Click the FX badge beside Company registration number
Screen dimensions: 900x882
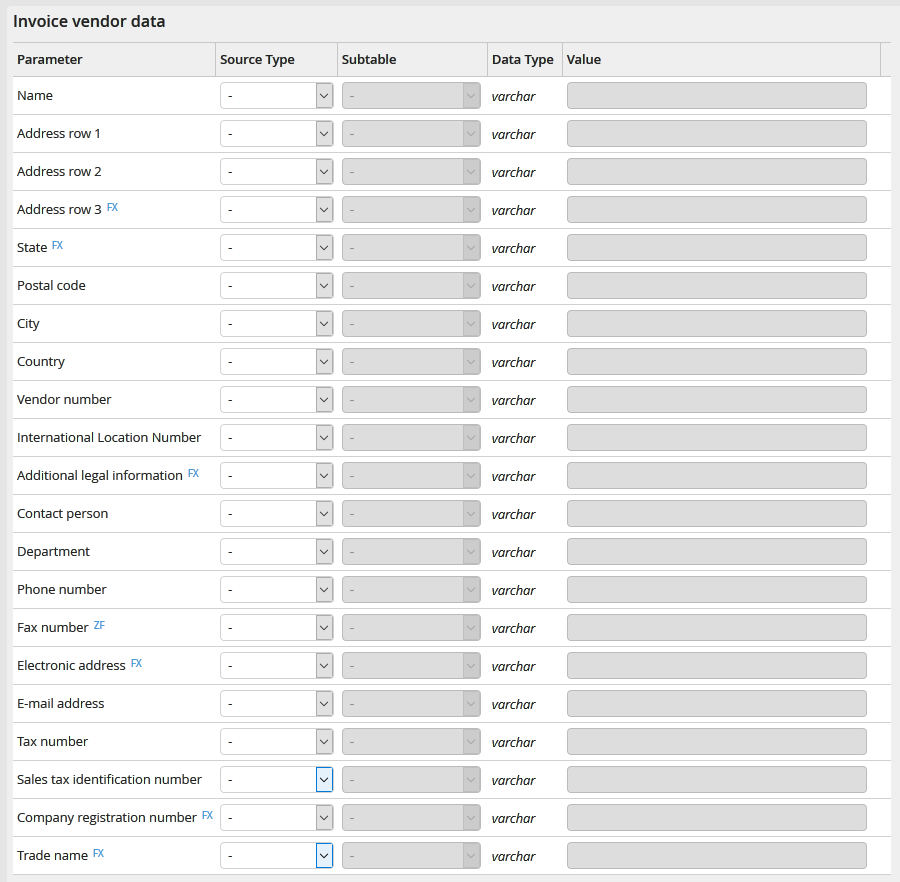207,815
